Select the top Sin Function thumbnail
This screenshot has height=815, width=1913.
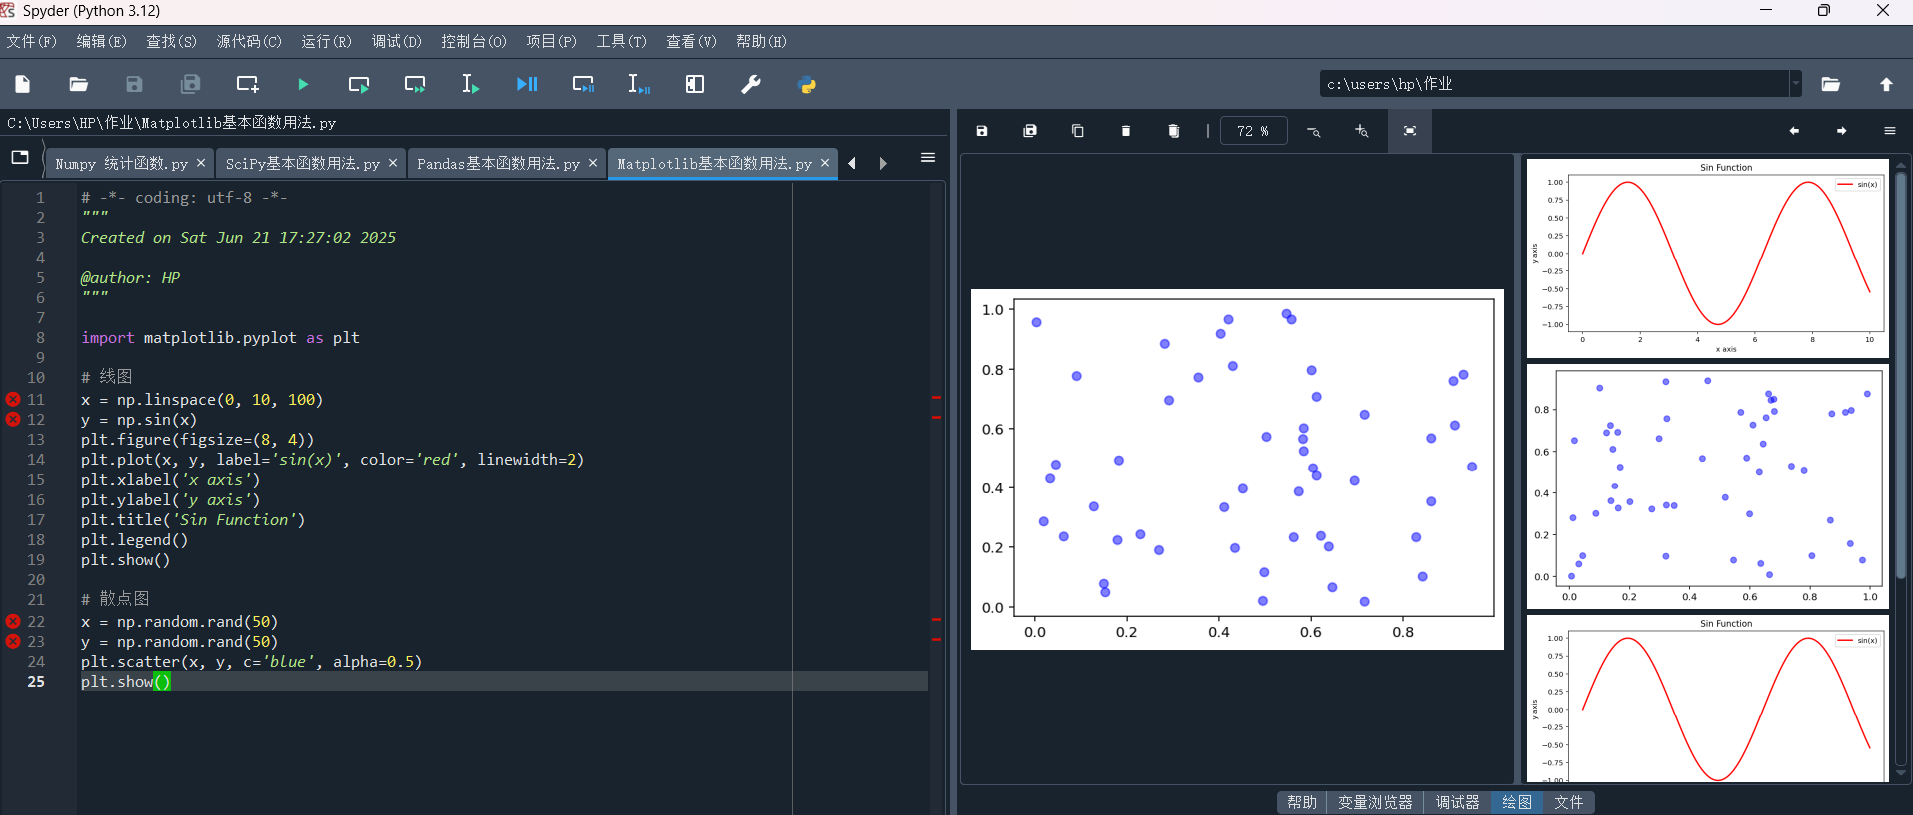(1707, 258)
